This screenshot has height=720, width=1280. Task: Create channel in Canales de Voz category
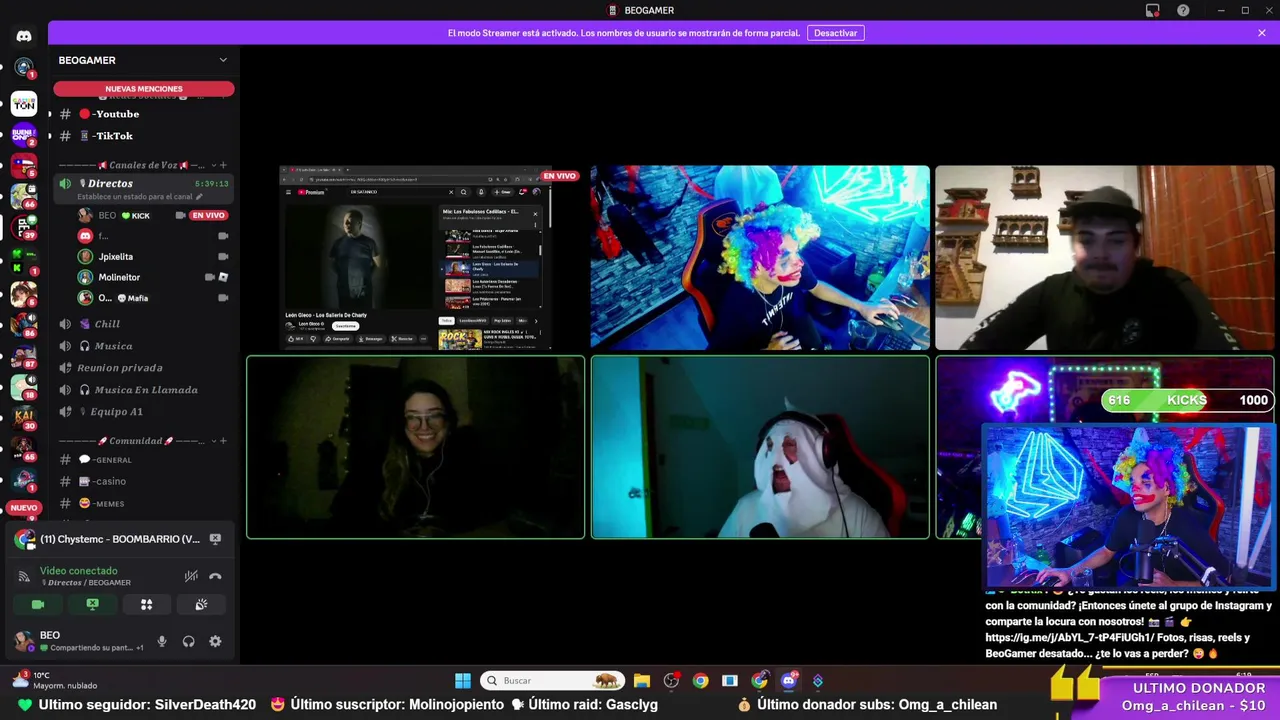(x=223, y=165)
